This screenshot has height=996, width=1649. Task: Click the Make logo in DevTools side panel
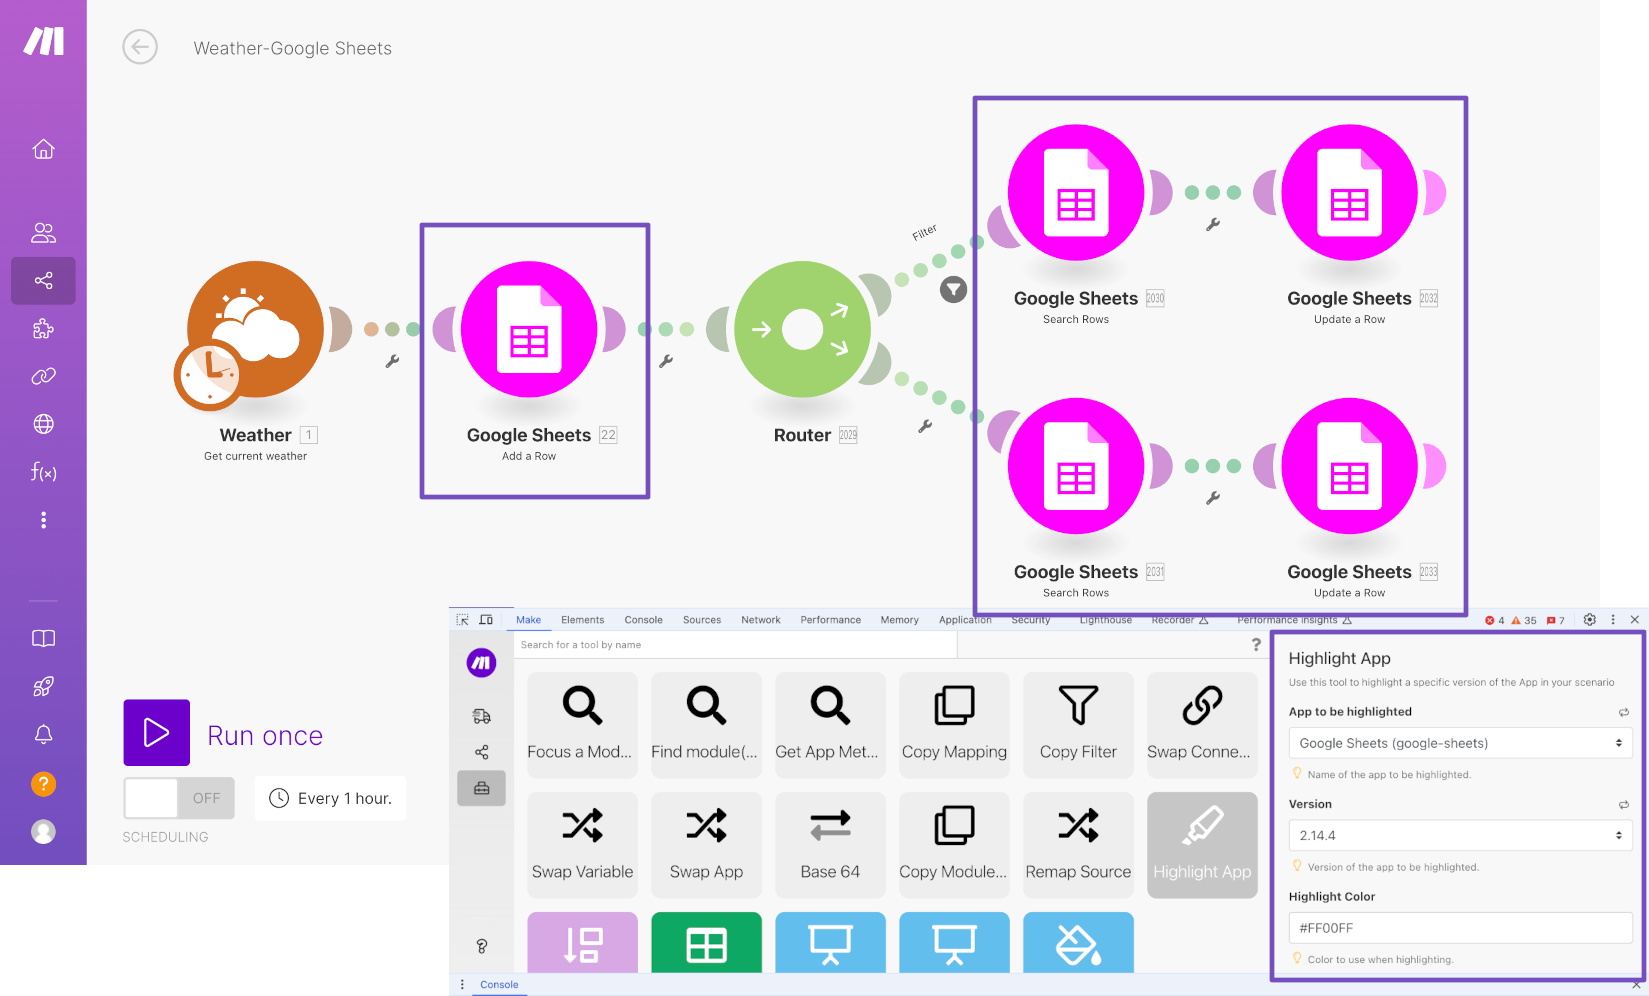(481, 662)
